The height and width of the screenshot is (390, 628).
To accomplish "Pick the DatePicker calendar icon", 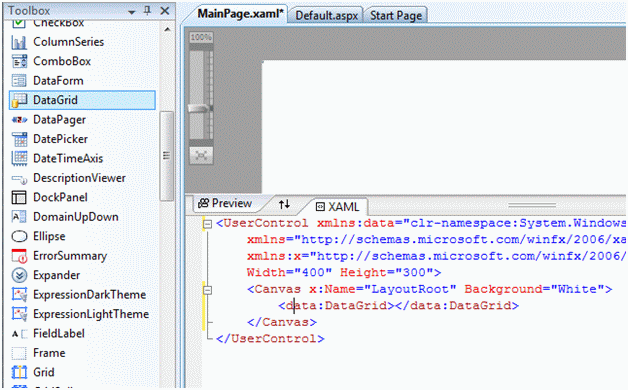I will point(19,139).
